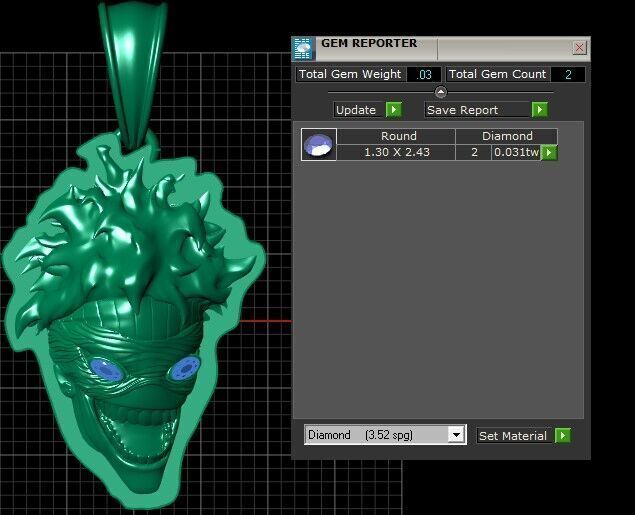The height and width of the screenshot is (515, 635).
Task: Select the round gem thumbnail
Action: pyautogui.click(x=319, y=145)
